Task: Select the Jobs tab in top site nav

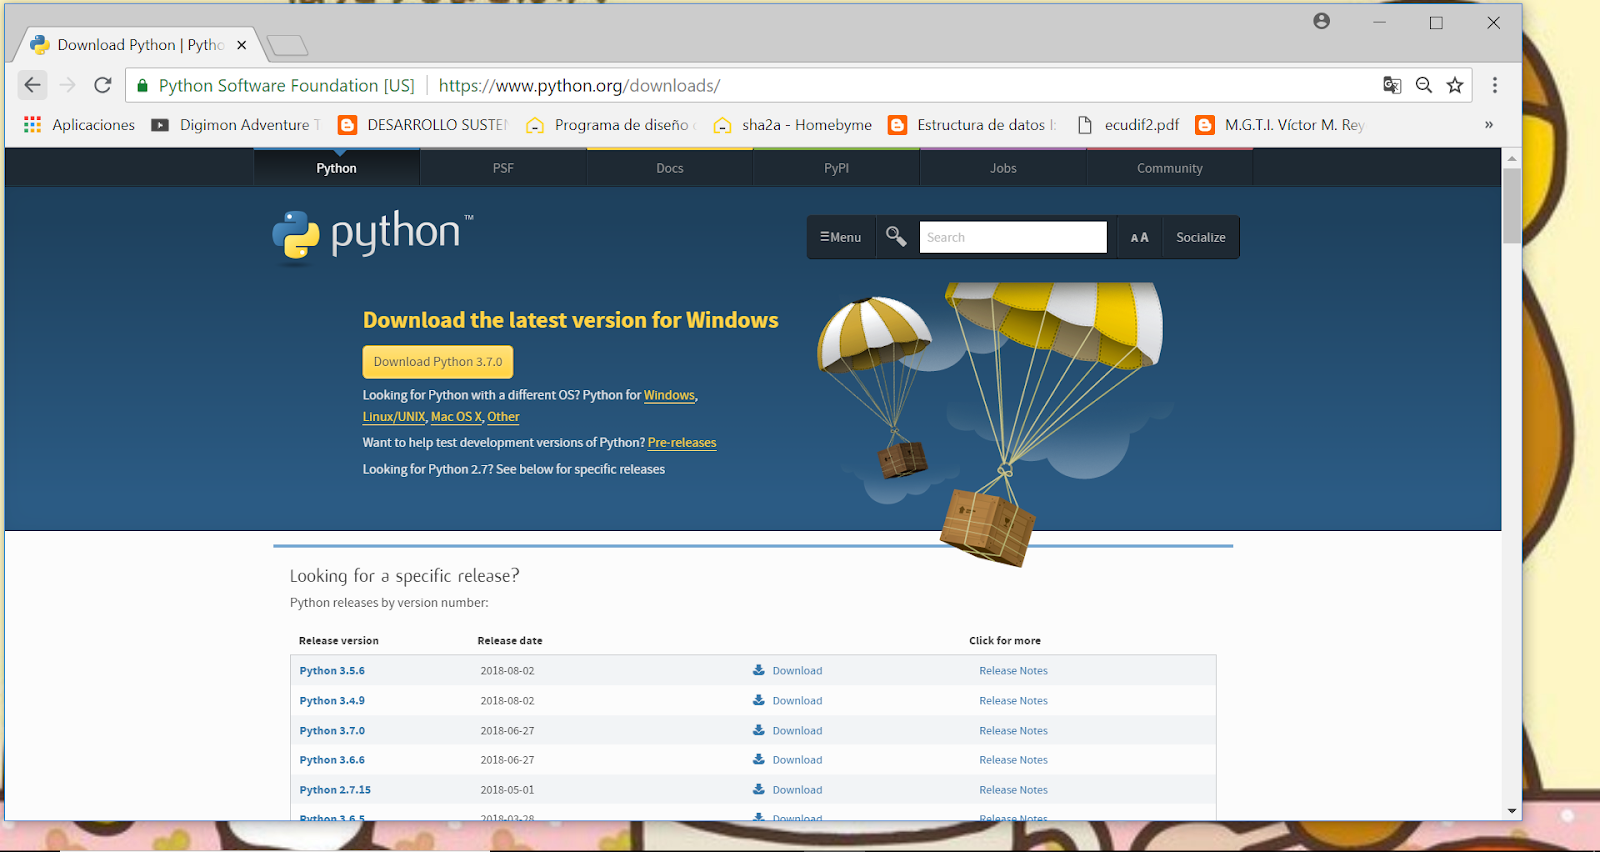Action: (1003, 168)
